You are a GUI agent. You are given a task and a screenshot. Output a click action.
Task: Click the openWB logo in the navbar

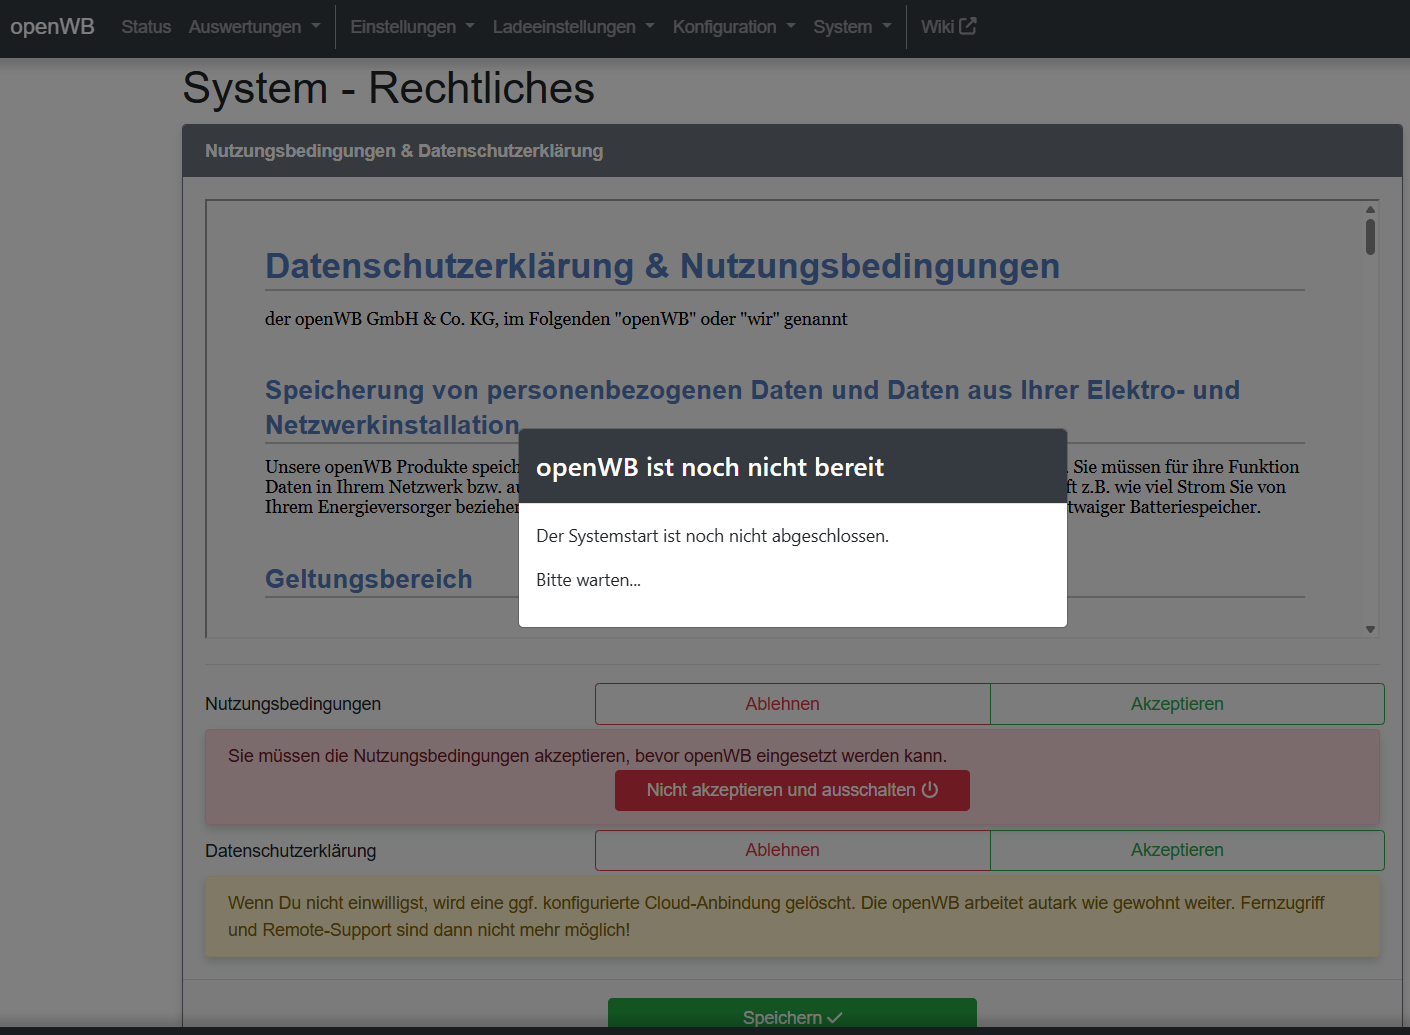pos(52,26)
